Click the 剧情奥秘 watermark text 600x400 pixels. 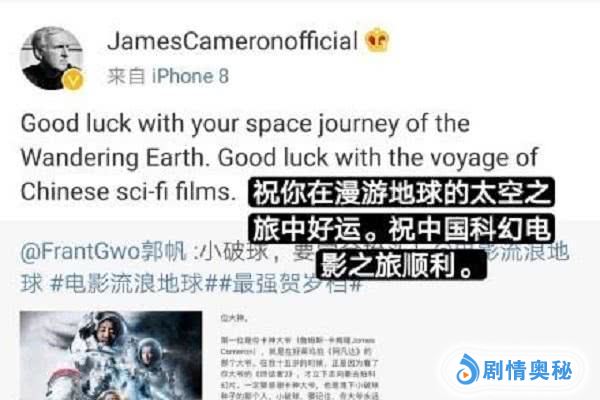[x=527, y=370]
